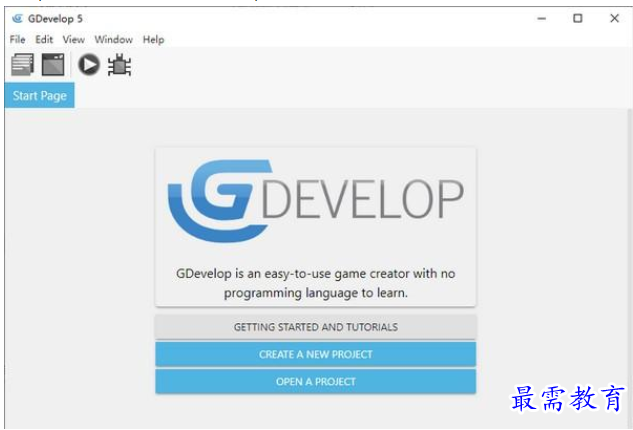
Task: Select the Start Page tab
Action: point(40,96)
